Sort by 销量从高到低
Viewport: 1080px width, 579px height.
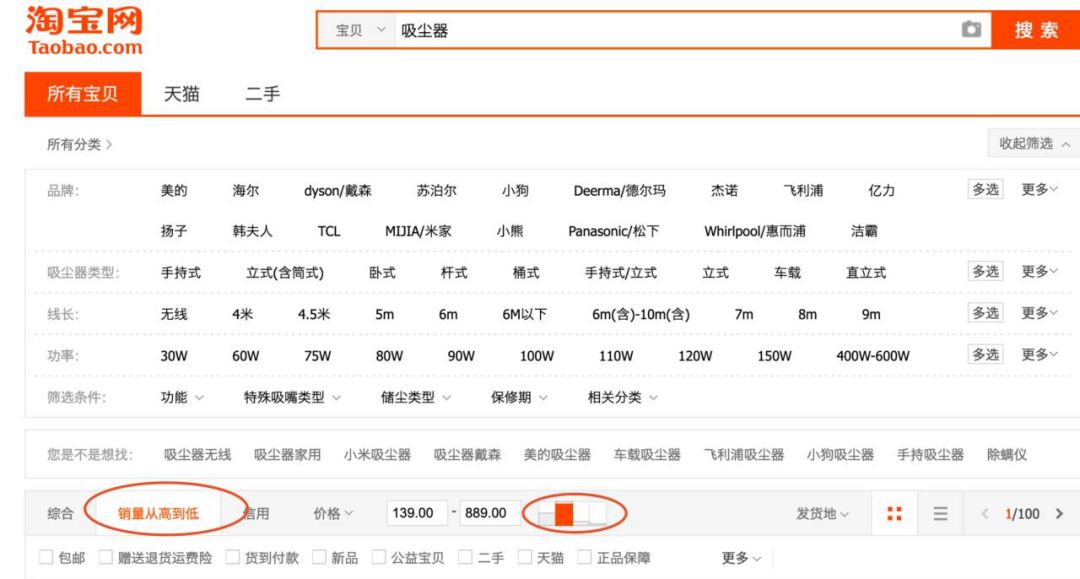(x=158, y=514)
